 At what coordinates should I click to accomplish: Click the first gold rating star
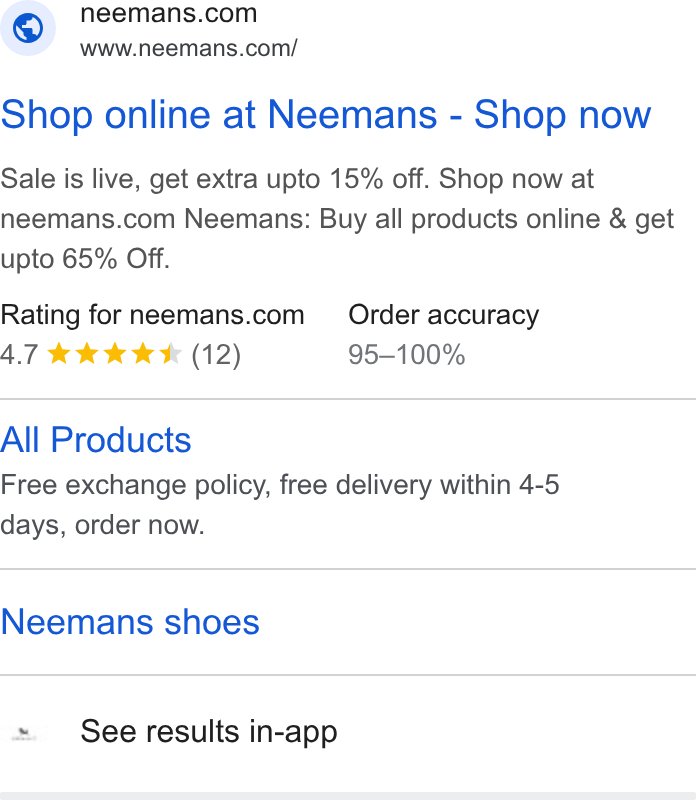(x=59, y=354)
